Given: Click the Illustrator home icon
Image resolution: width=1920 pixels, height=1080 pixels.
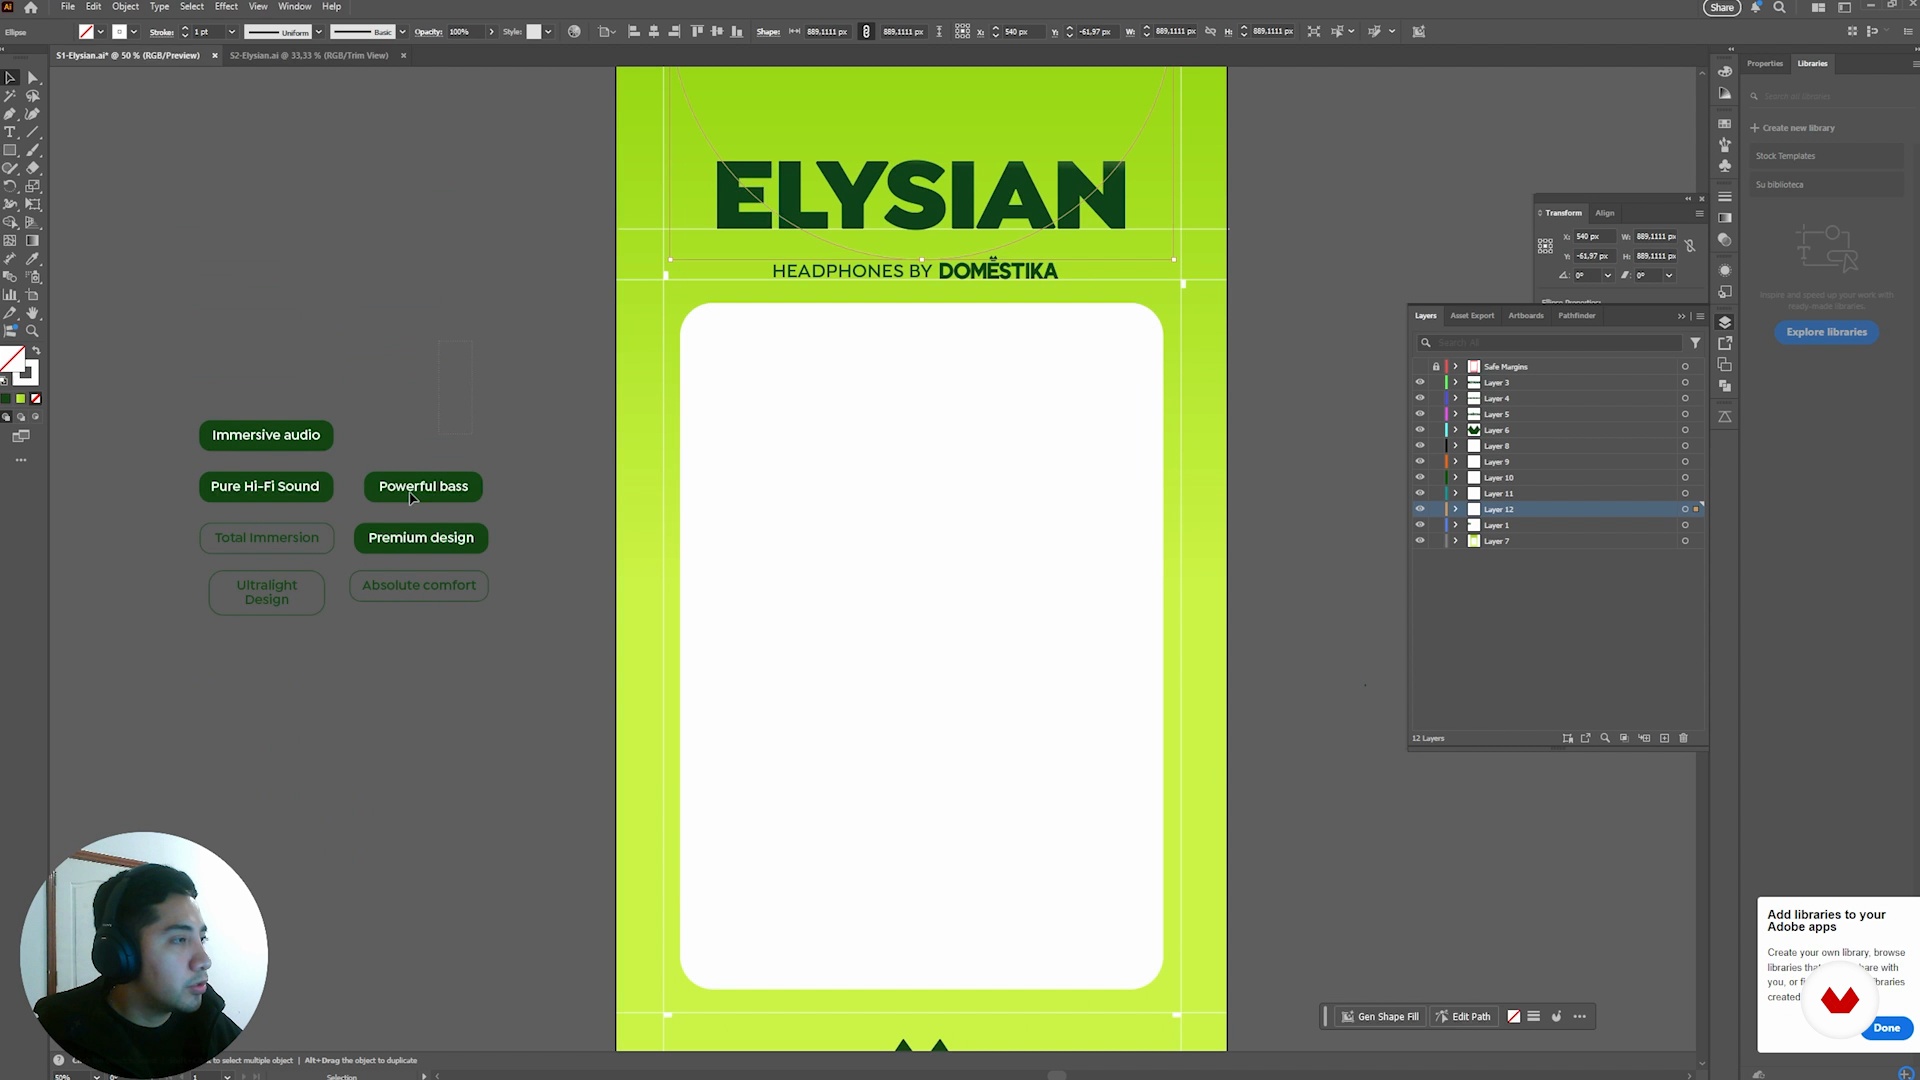Looking at the screenshot, I should (31, 7).
